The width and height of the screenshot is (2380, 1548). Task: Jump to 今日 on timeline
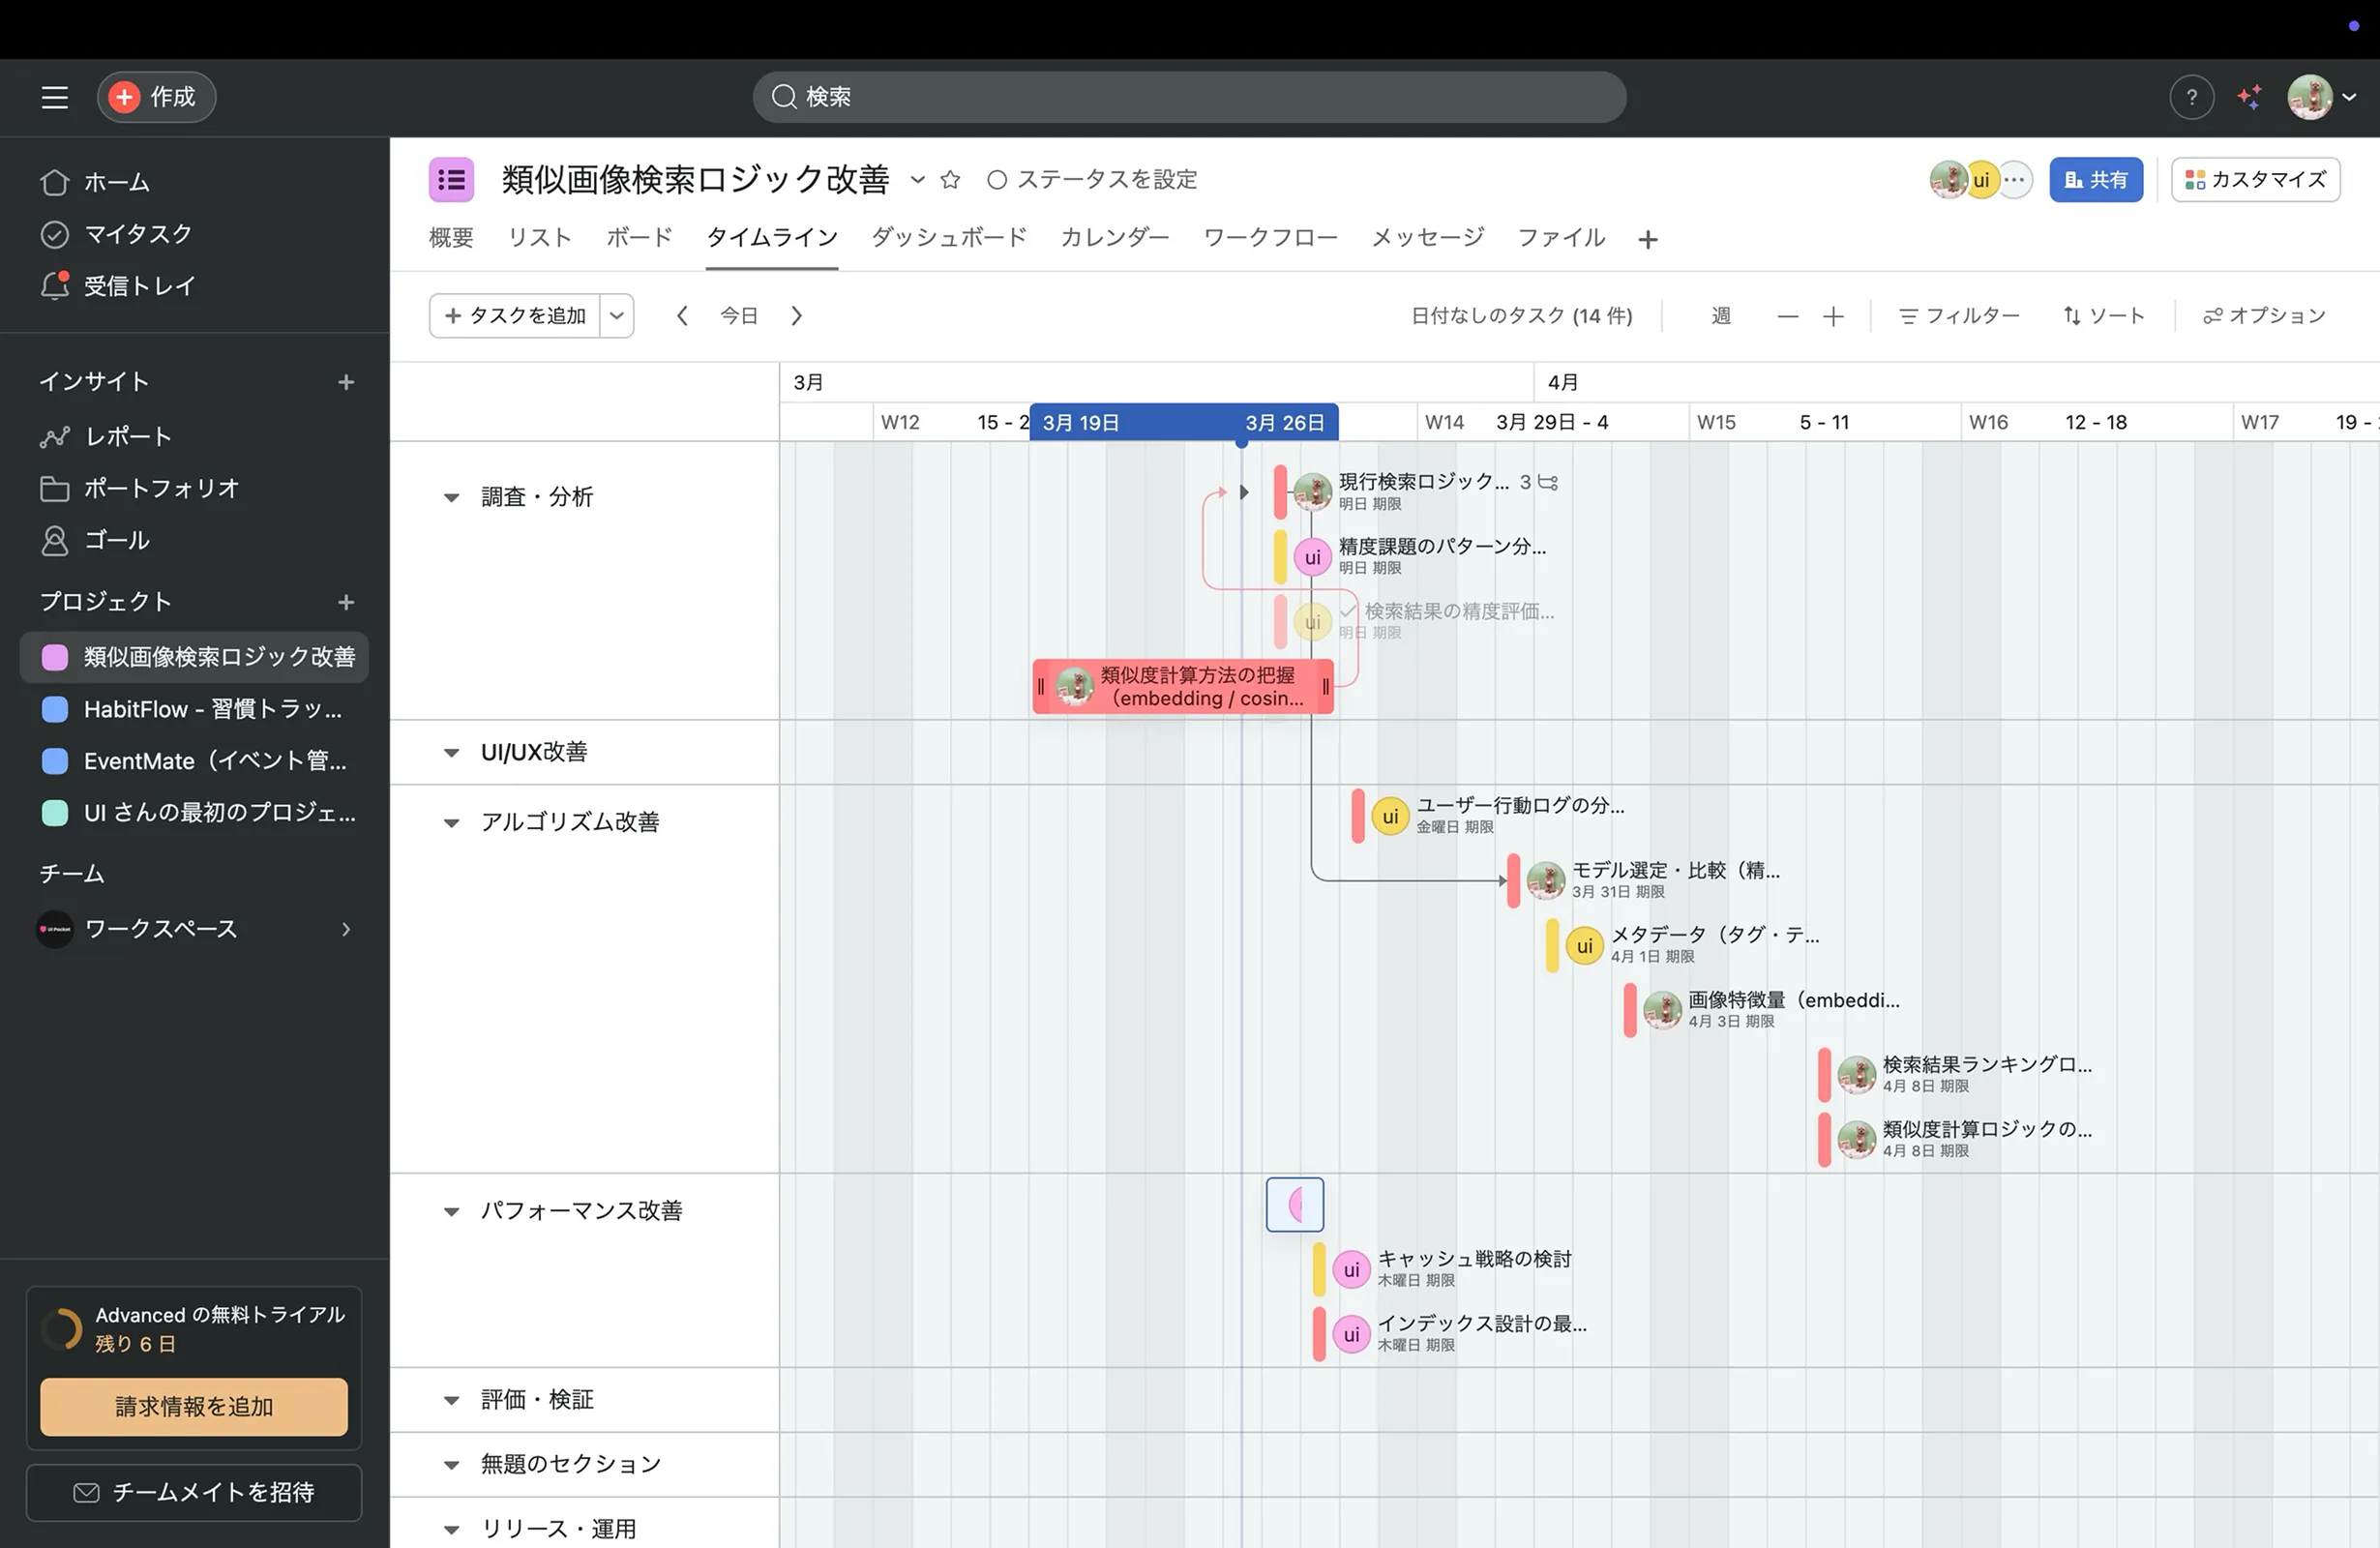739,316
